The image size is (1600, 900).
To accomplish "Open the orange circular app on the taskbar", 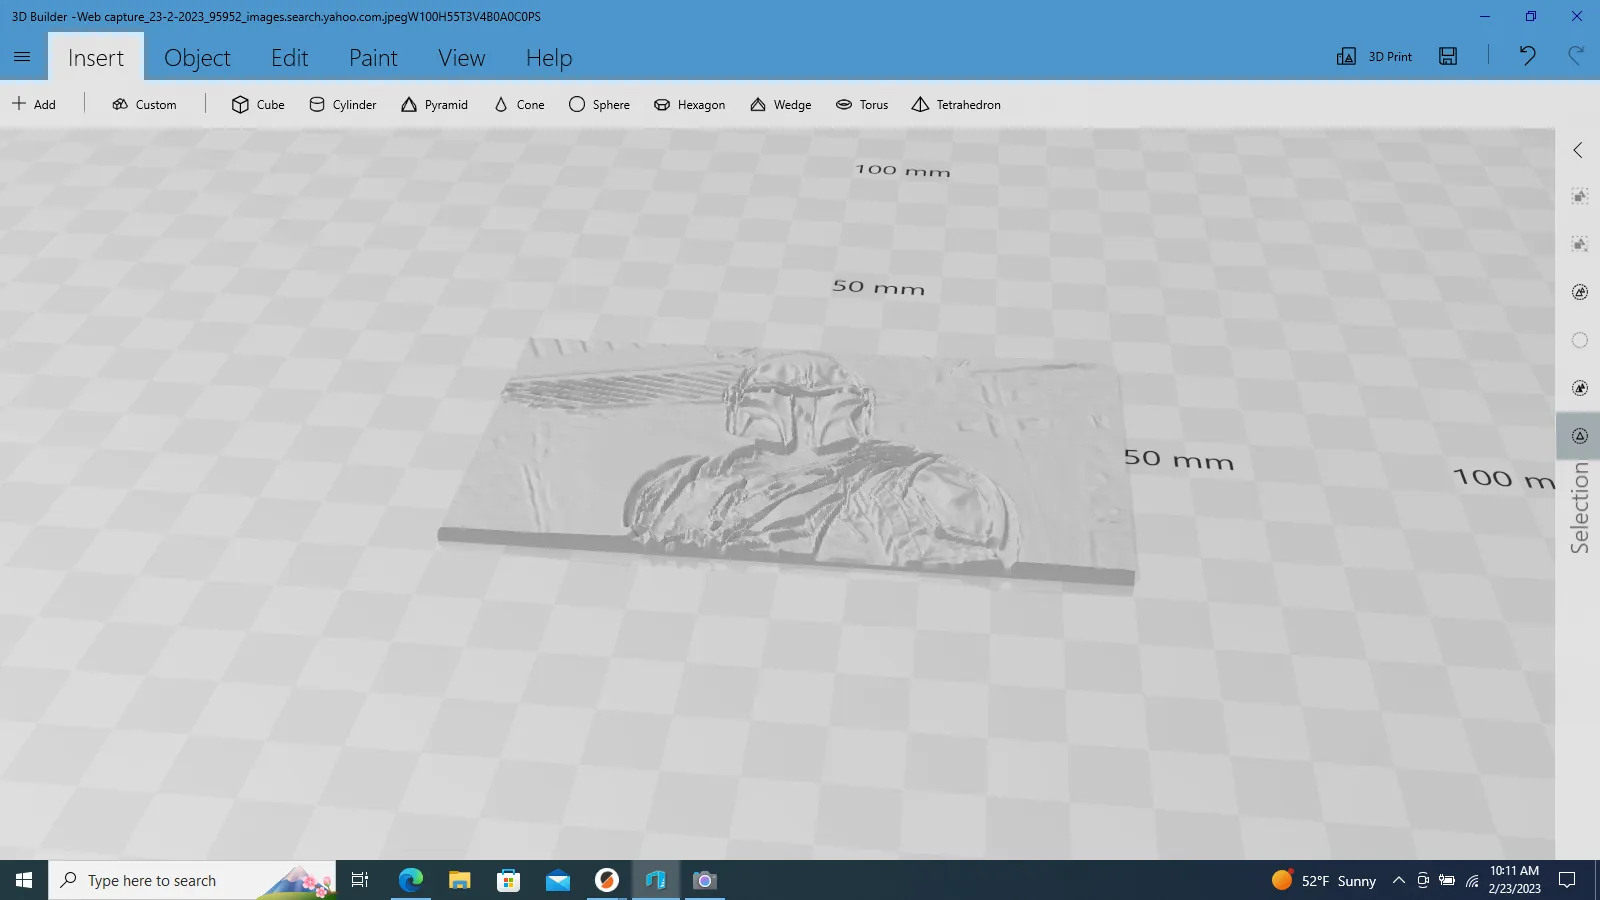I will (606, 880).
